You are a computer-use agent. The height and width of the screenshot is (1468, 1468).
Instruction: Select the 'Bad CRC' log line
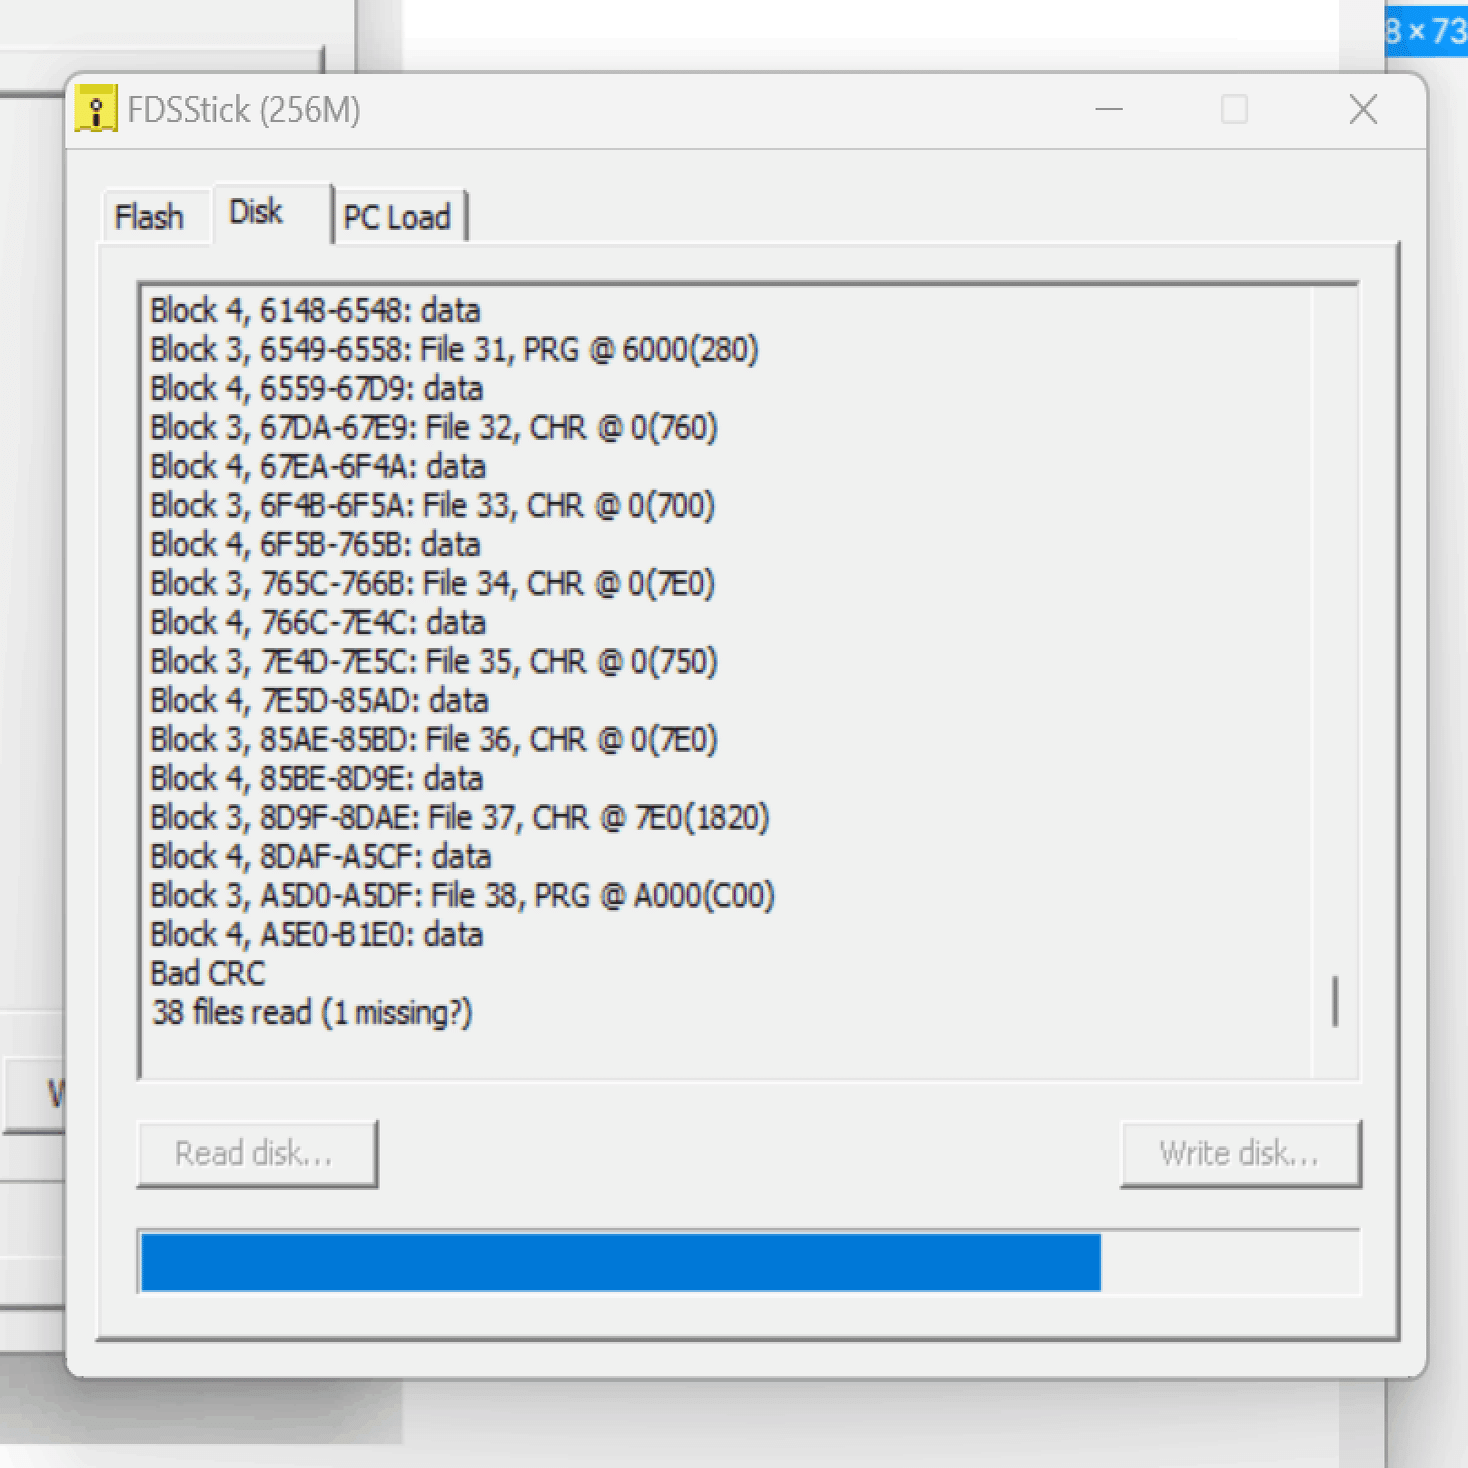click(x=208, y=973)
